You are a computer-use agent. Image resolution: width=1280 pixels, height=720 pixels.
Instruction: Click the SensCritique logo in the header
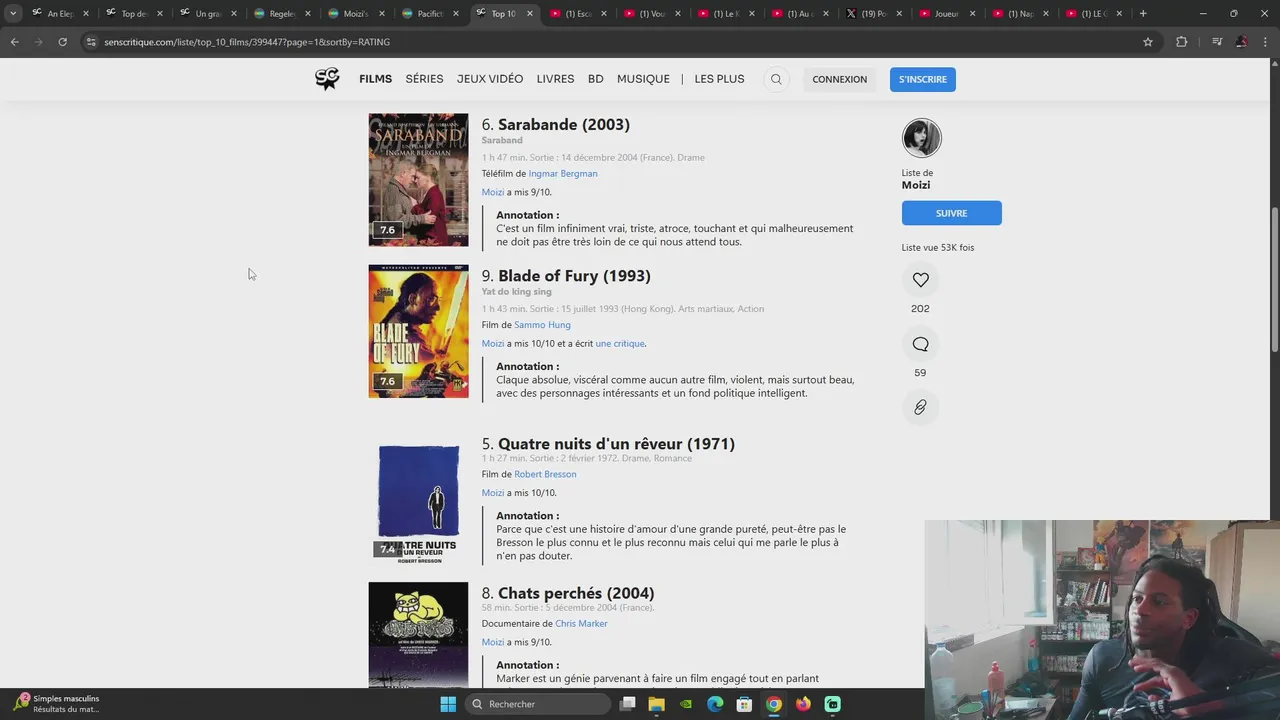click(327, 79)
